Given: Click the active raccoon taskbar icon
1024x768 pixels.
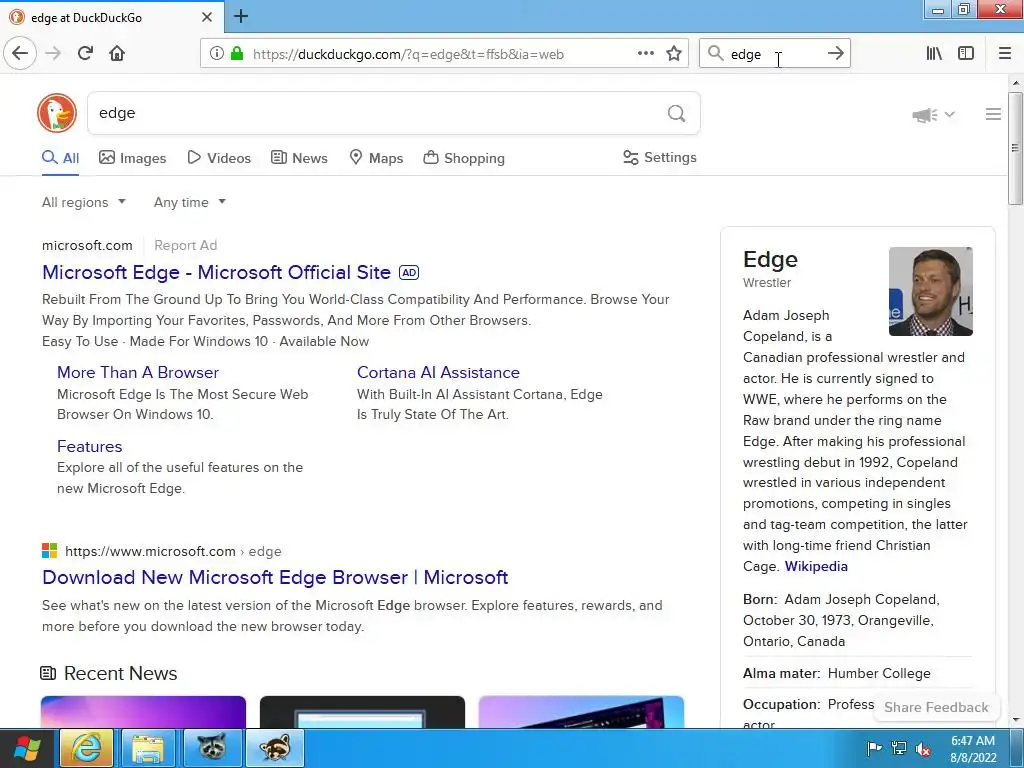Looking at the screenshot, I should [275, 748].
